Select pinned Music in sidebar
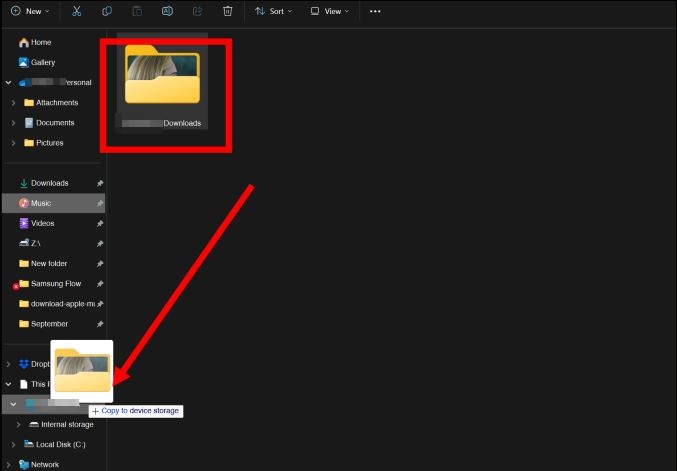This screenshot has width=677, height=471. (x=54, y=203)
